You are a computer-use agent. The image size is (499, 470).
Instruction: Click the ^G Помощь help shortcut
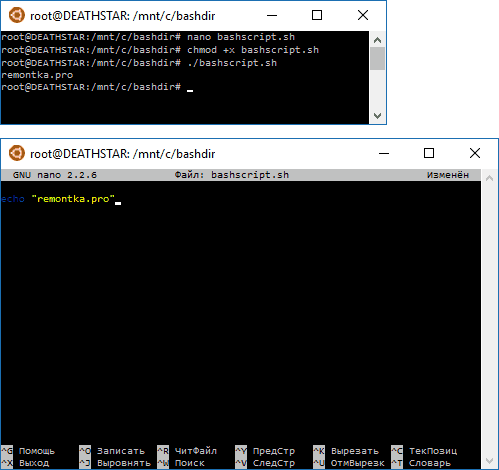click(x=28, y=451)
